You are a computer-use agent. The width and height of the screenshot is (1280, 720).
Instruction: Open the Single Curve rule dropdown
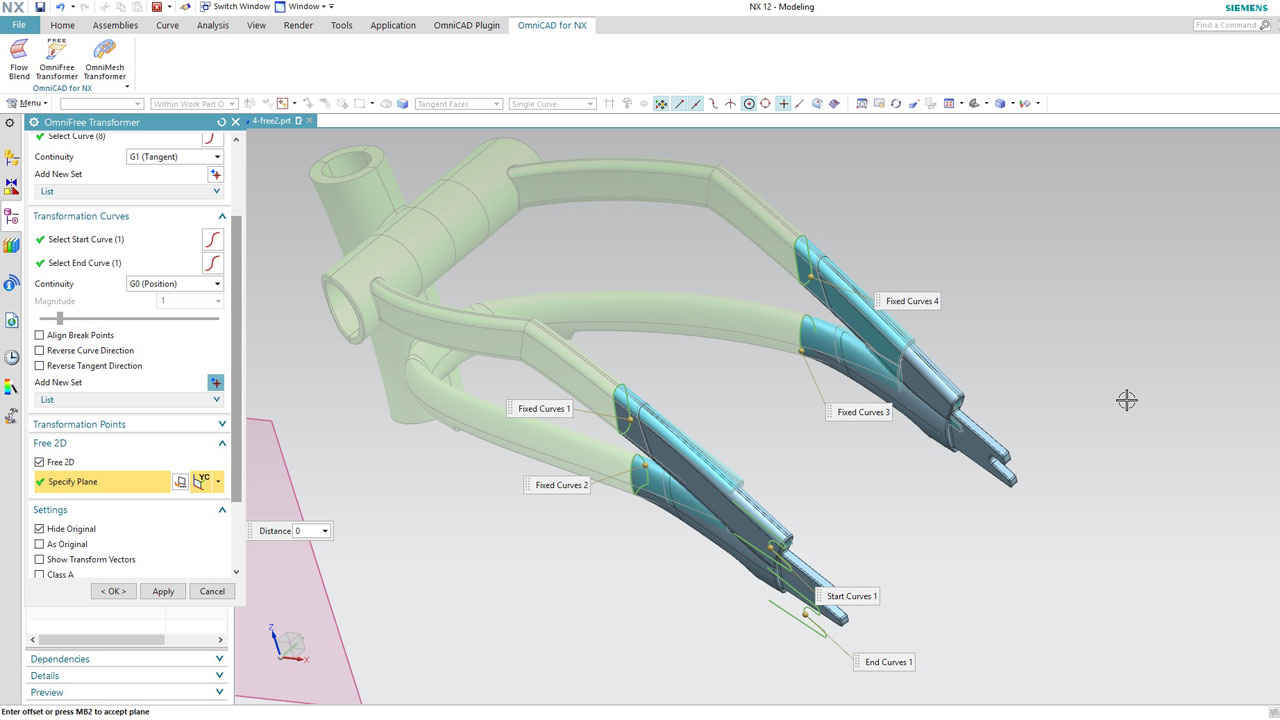point(552,104)
